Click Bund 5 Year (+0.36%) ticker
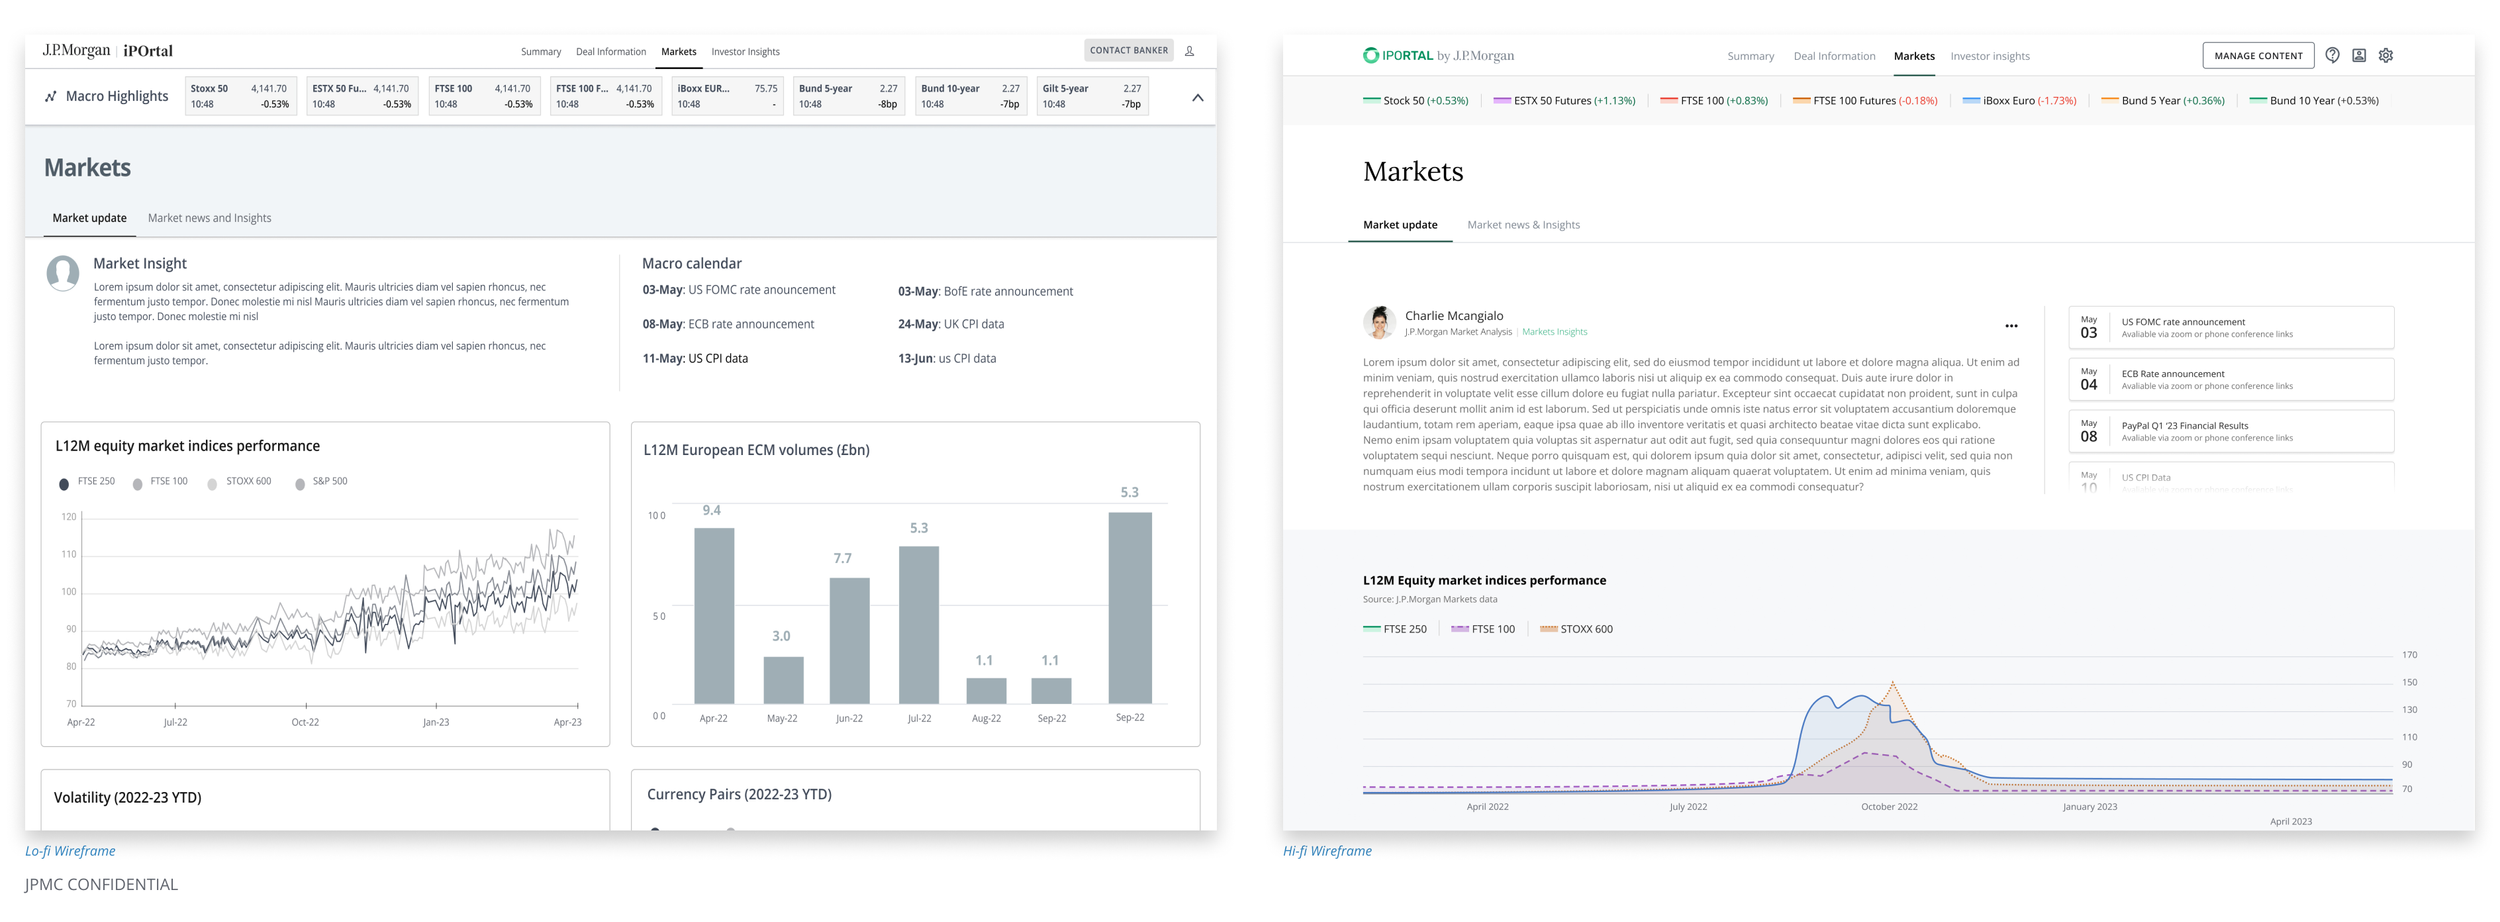Viewport: 2500px width, 922px height. 2162,101
